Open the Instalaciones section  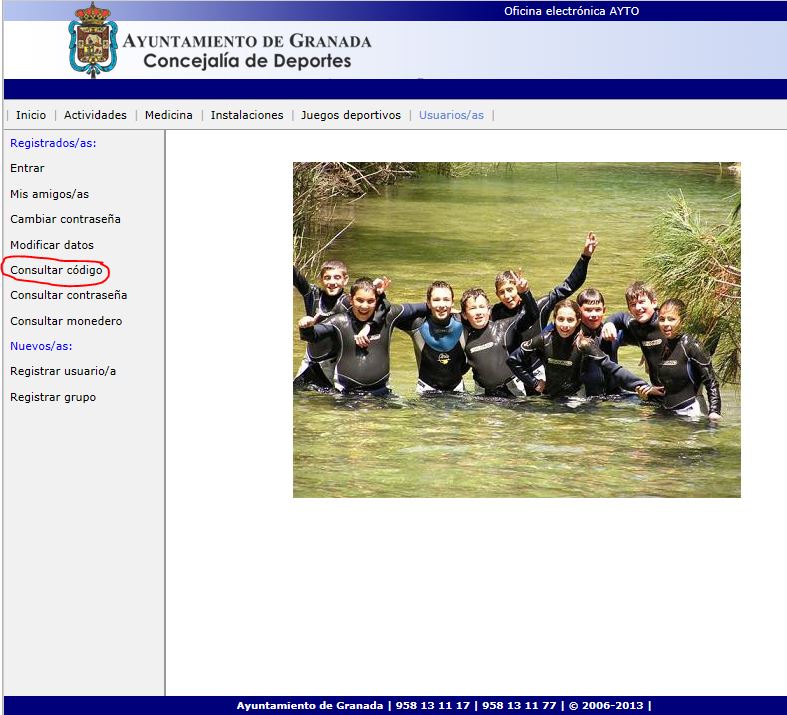247,115
